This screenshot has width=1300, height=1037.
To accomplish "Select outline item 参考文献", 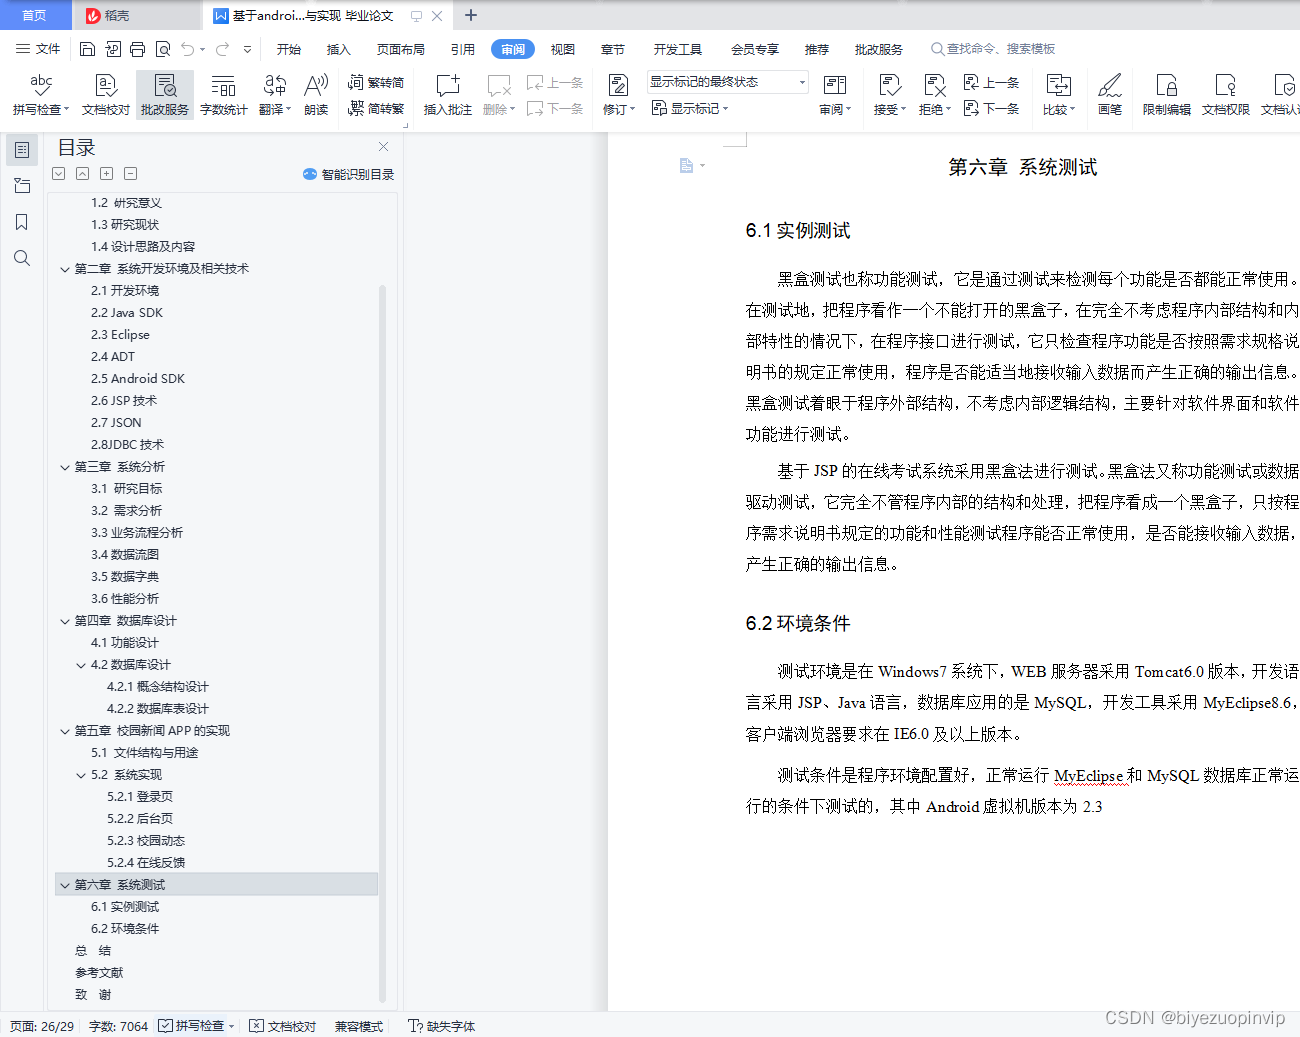I will pyautogui.click(x=99, y=973).
